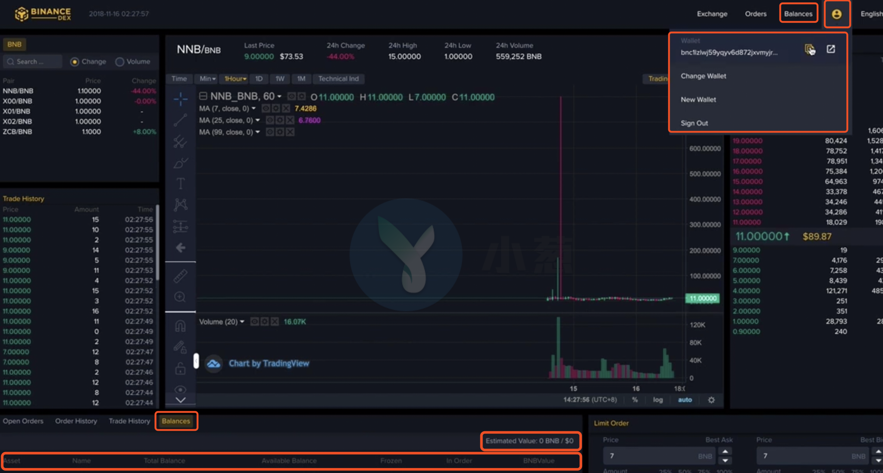Remove the MA 25 indicator

[x=290, y=120]
